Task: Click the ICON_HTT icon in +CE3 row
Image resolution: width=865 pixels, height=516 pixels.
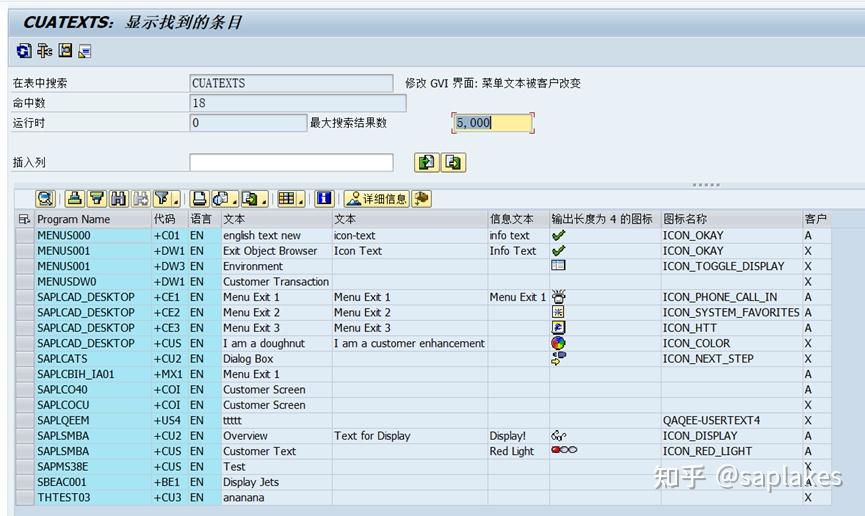Action: pos(558,327)
